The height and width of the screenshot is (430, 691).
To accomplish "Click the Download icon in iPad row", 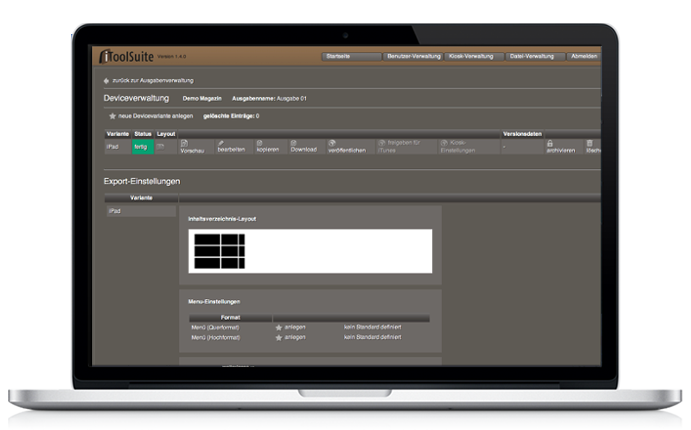I will (x=294, y=143).
